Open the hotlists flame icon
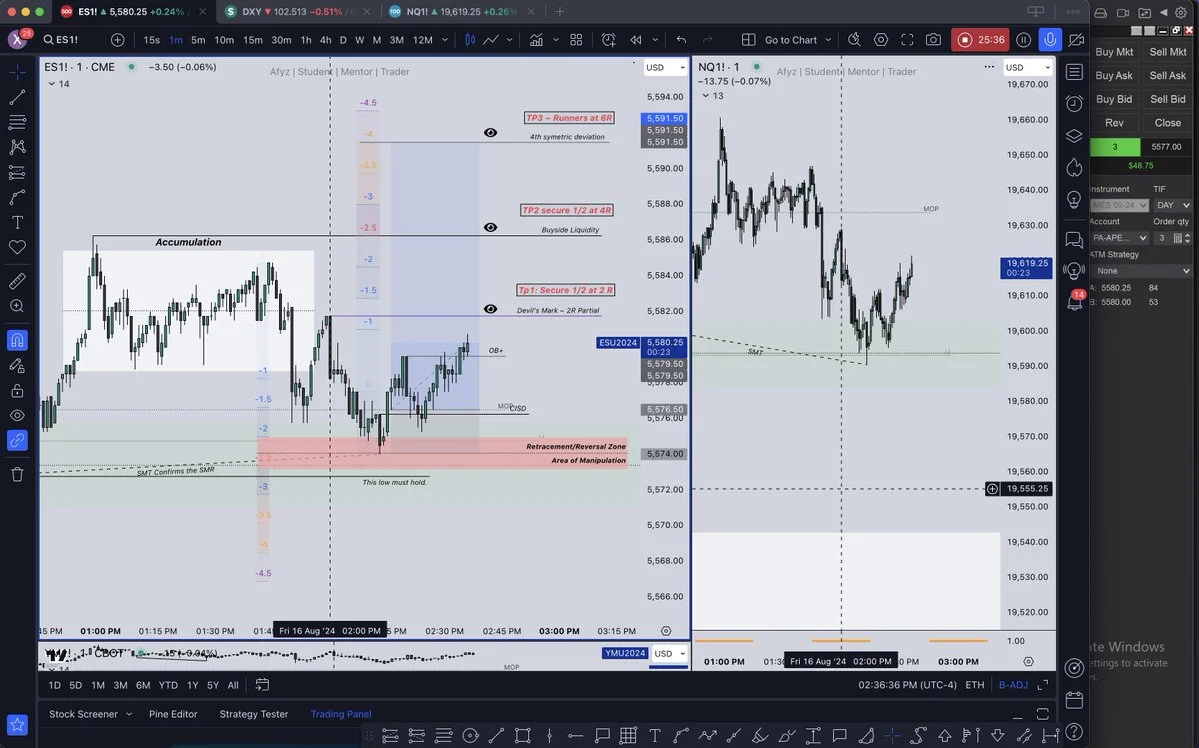Screen dimensions: 1199x748 (1074, 167)
